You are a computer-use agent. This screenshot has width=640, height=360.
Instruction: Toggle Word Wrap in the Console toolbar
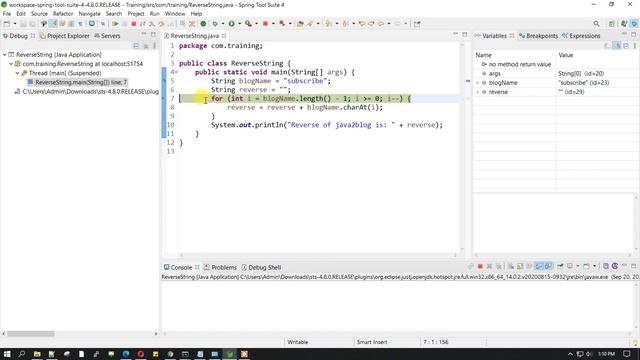click(x=529, y=266)
